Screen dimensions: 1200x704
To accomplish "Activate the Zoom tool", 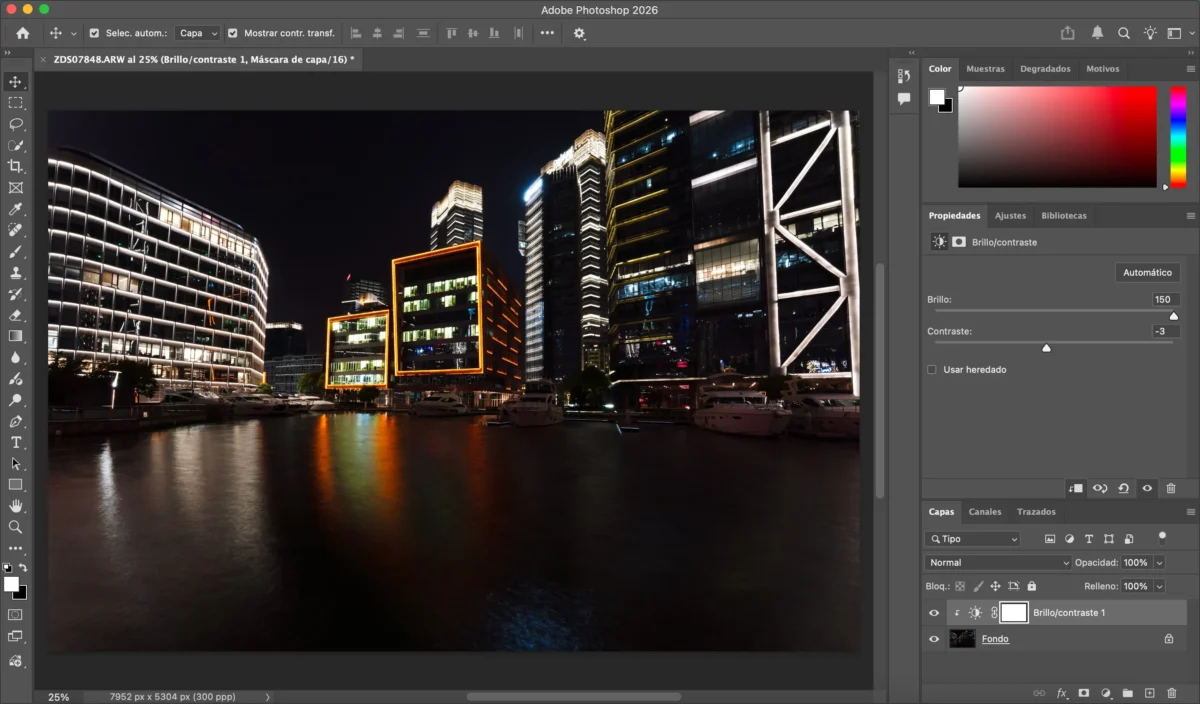I will pyautogui.click(x=15, y=526).
